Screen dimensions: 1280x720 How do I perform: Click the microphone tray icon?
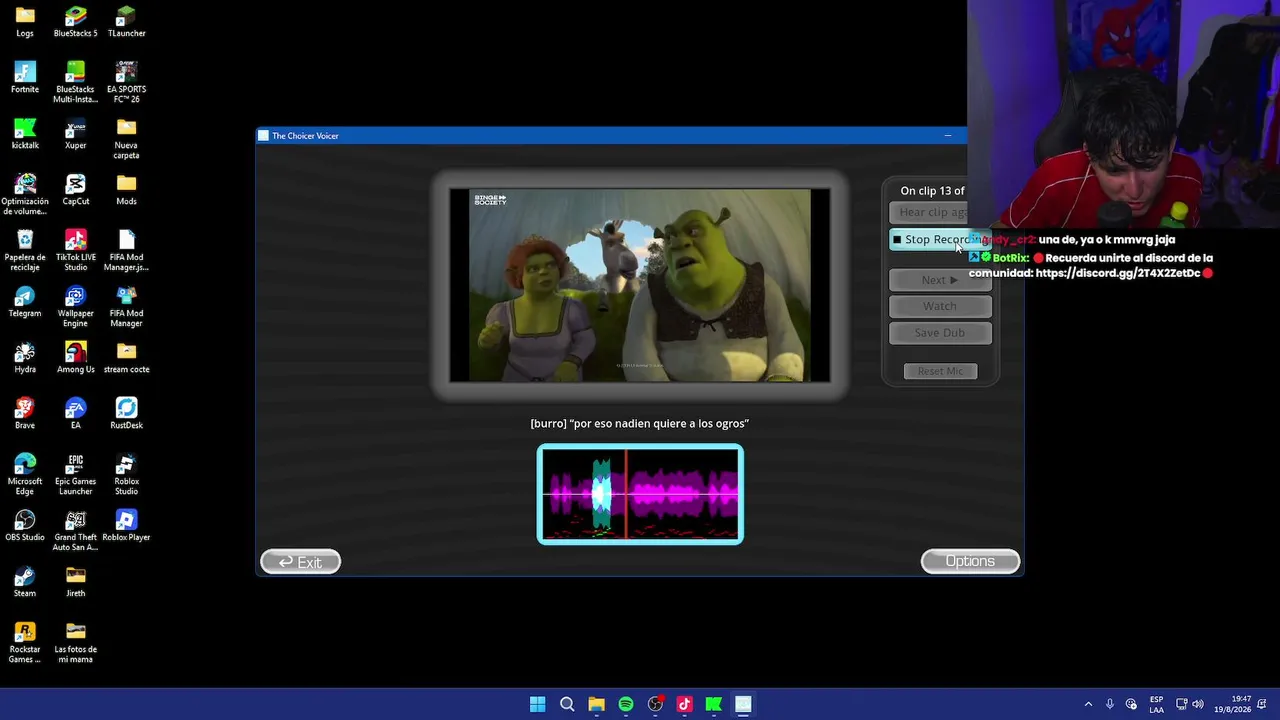pyautogui.click(x=1109, y=704)
